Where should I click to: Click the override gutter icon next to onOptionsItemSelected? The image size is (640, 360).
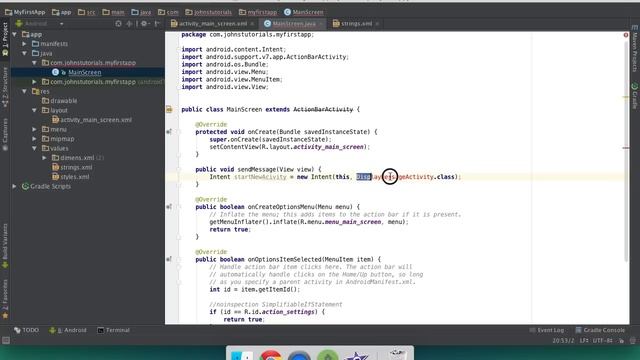[169, 259]
